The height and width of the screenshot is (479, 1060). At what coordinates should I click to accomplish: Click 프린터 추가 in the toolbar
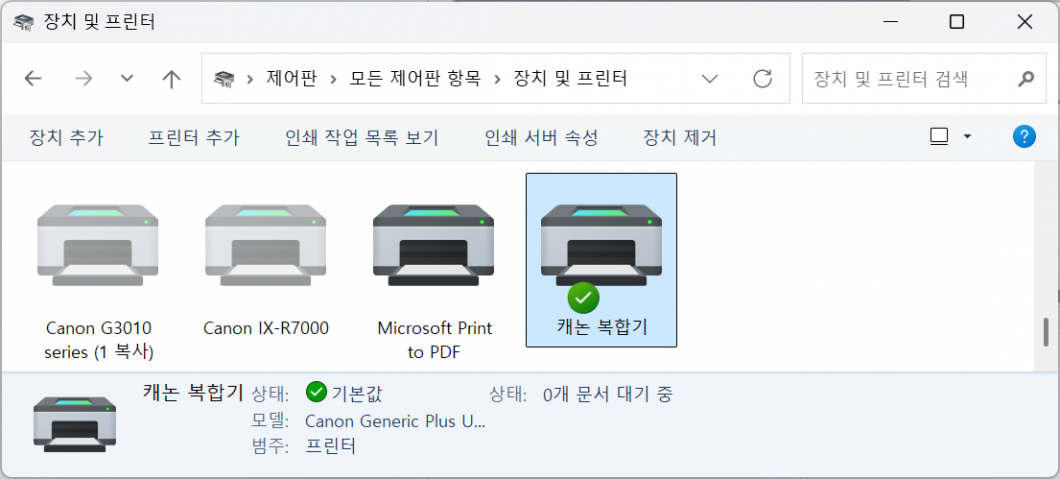pyautogui.click(x=194, y=138)
